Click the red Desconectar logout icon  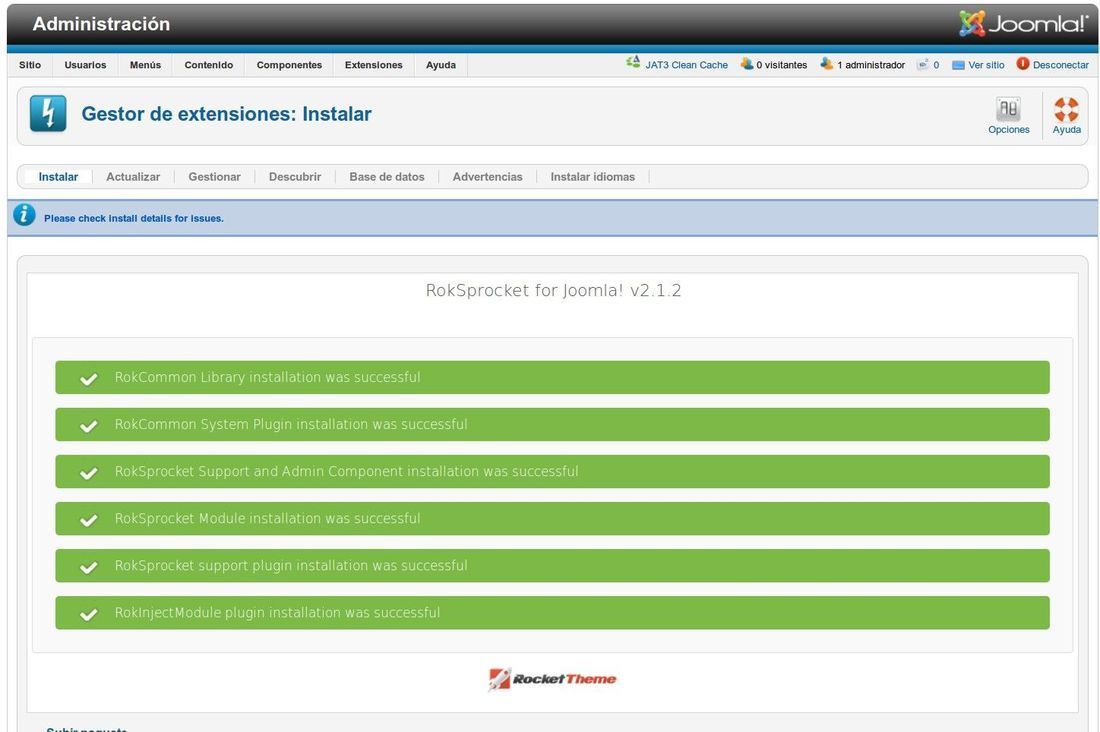[1023, 64]
